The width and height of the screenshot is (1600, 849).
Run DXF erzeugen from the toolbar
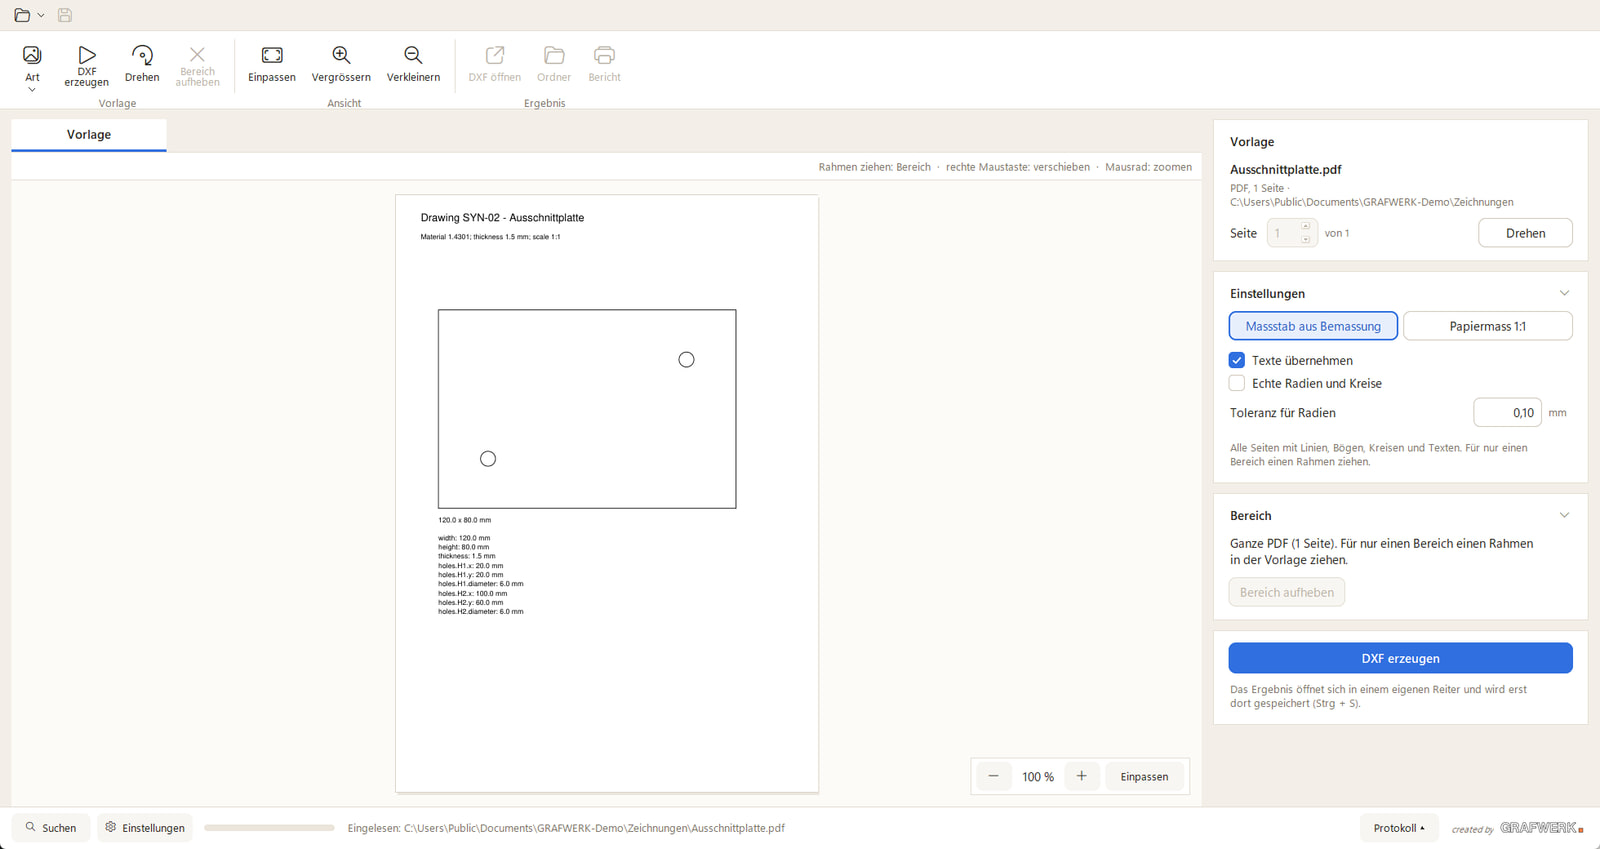[x=87, y=67]
